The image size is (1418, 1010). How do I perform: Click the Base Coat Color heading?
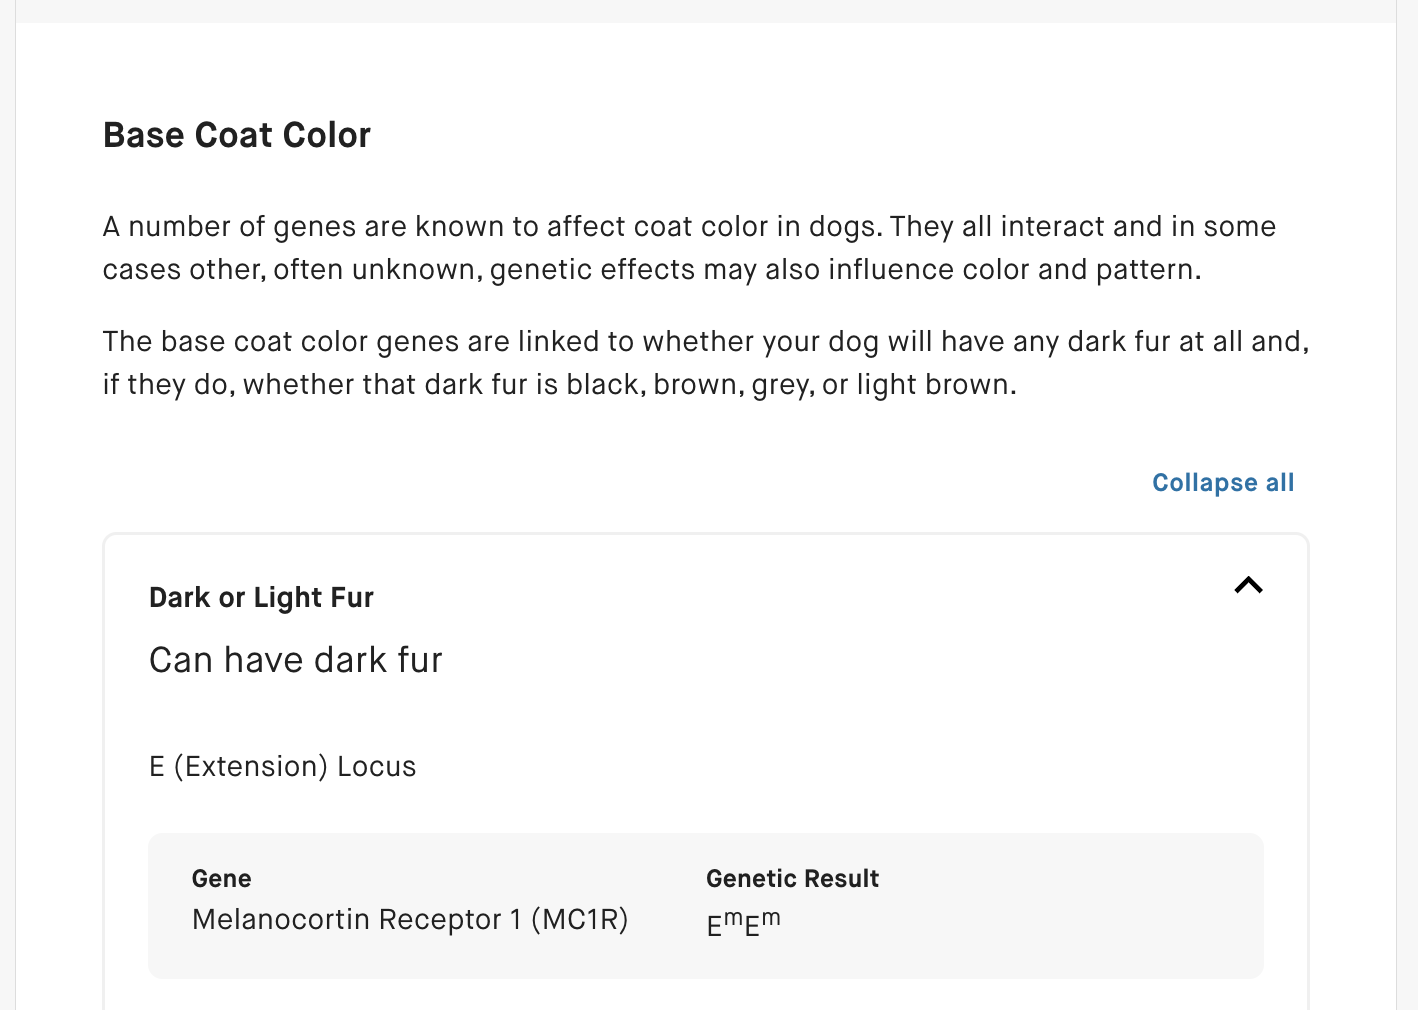coord(237,135)
